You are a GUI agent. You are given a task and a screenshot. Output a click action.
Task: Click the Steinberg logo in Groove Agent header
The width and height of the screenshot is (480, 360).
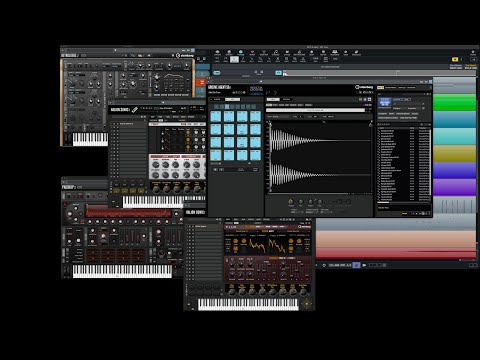pyautogui.click(x=364, y=87)
